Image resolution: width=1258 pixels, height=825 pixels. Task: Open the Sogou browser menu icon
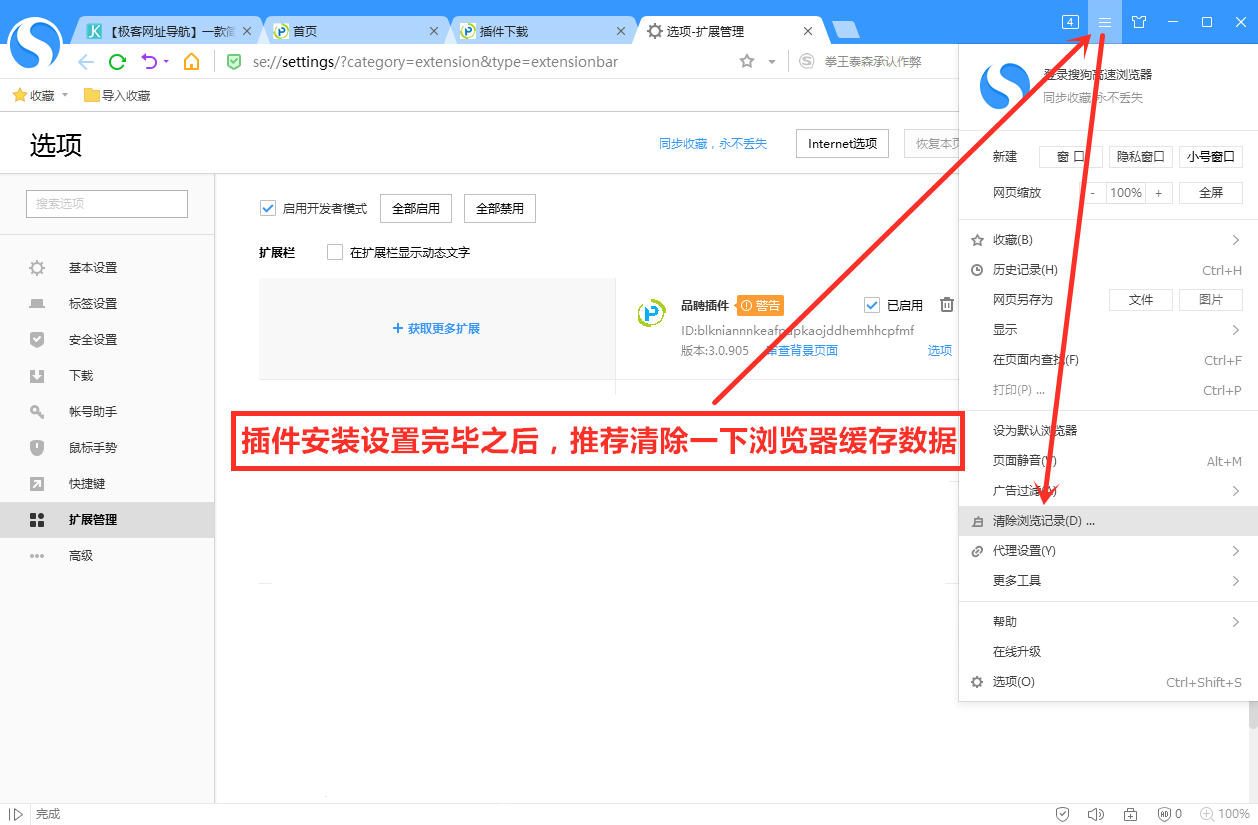click(x=1103, y=22)
